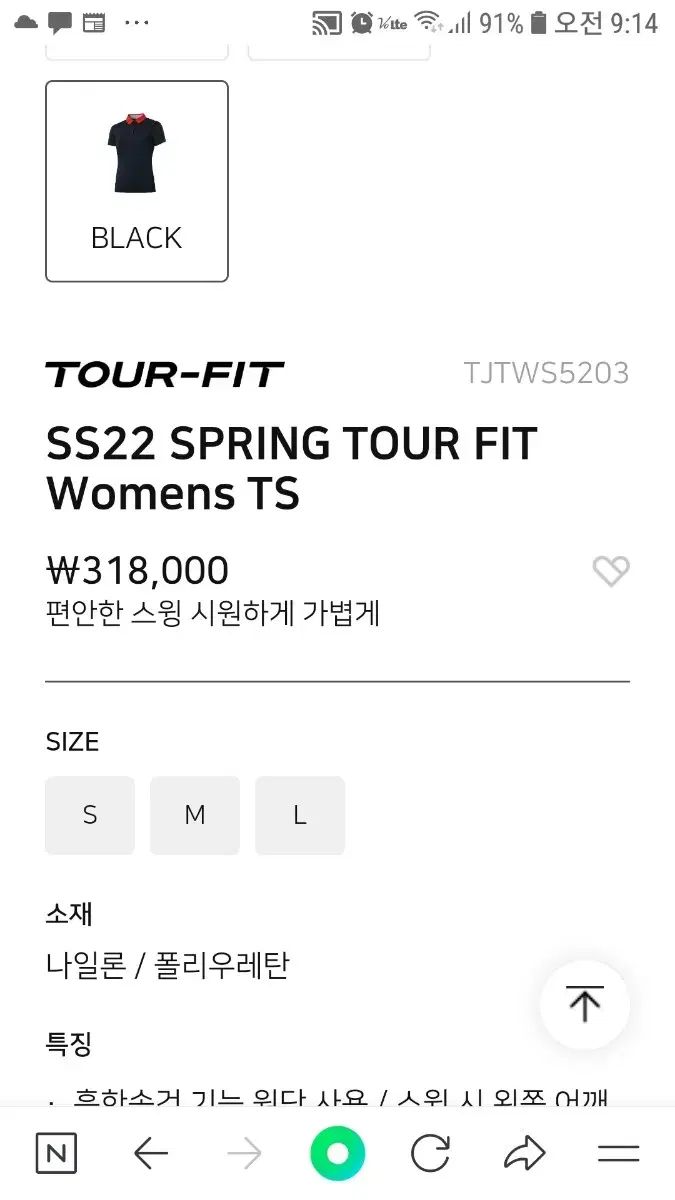Open the browser hamburger menu
The height and width of the screenshot is (1200, 675).
coord(618,1154)
